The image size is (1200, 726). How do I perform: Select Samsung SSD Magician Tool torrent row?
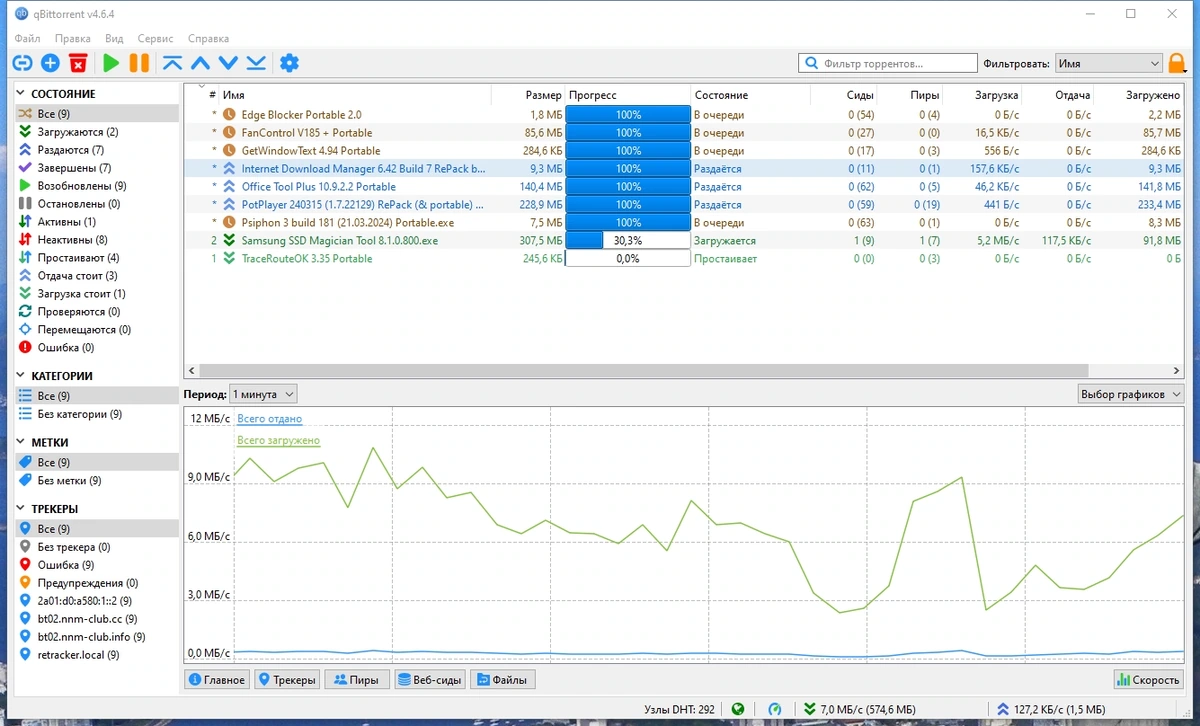coord(683,241)
